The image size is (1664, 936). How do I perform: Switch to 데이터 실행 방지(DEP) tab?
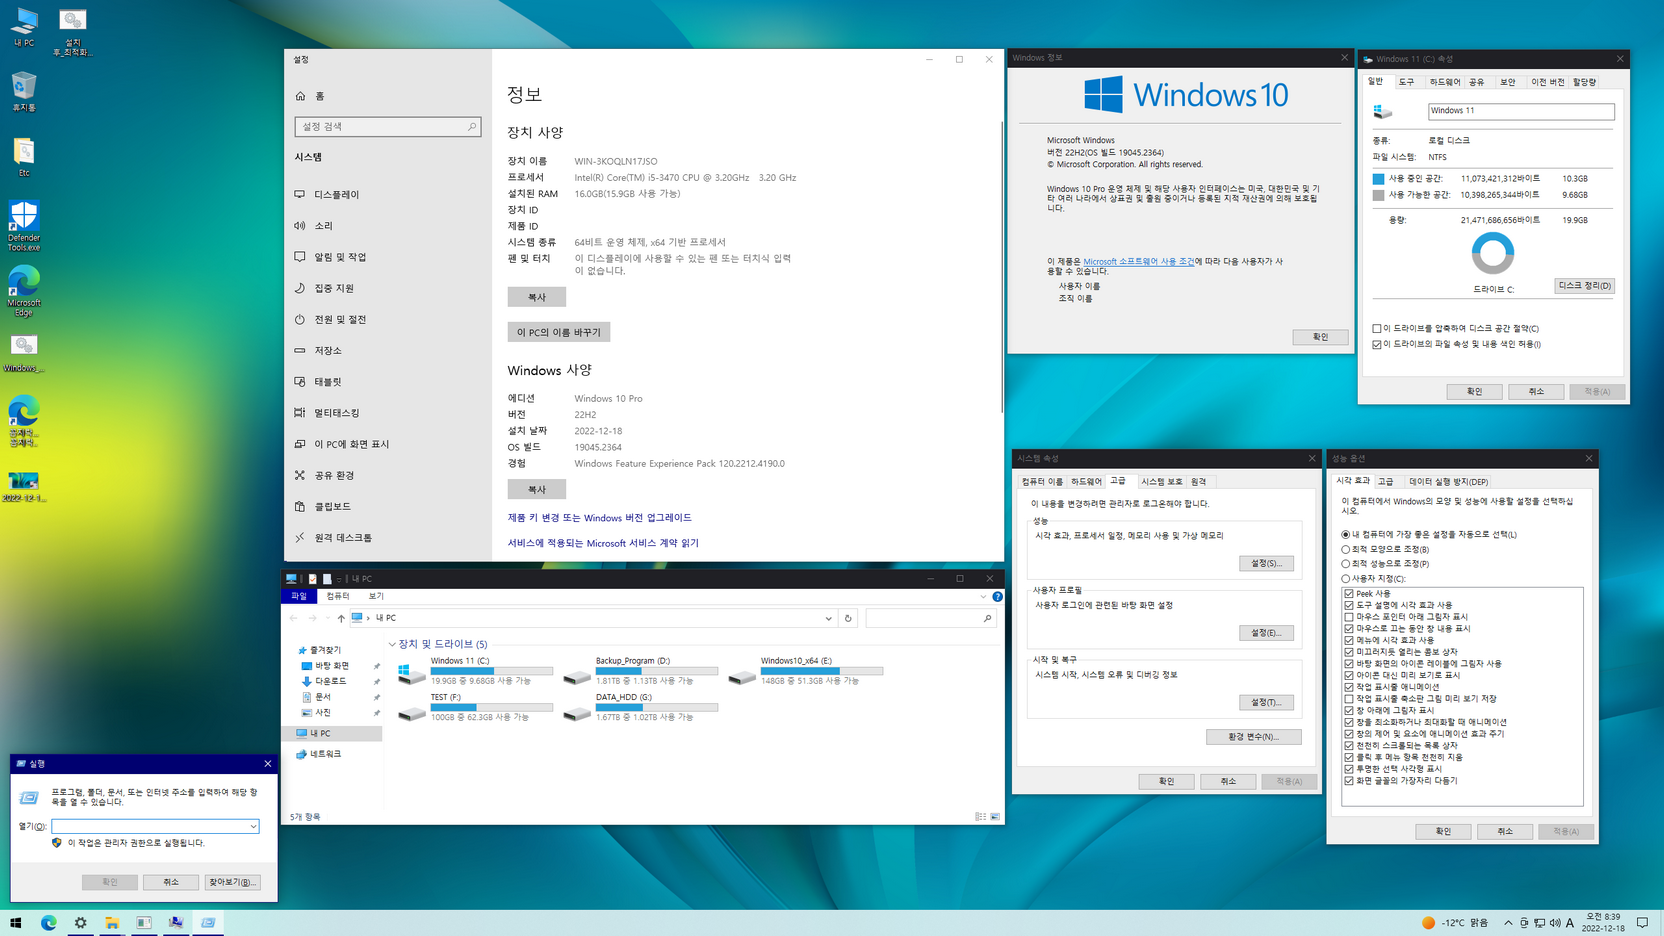pos(1448,481)
